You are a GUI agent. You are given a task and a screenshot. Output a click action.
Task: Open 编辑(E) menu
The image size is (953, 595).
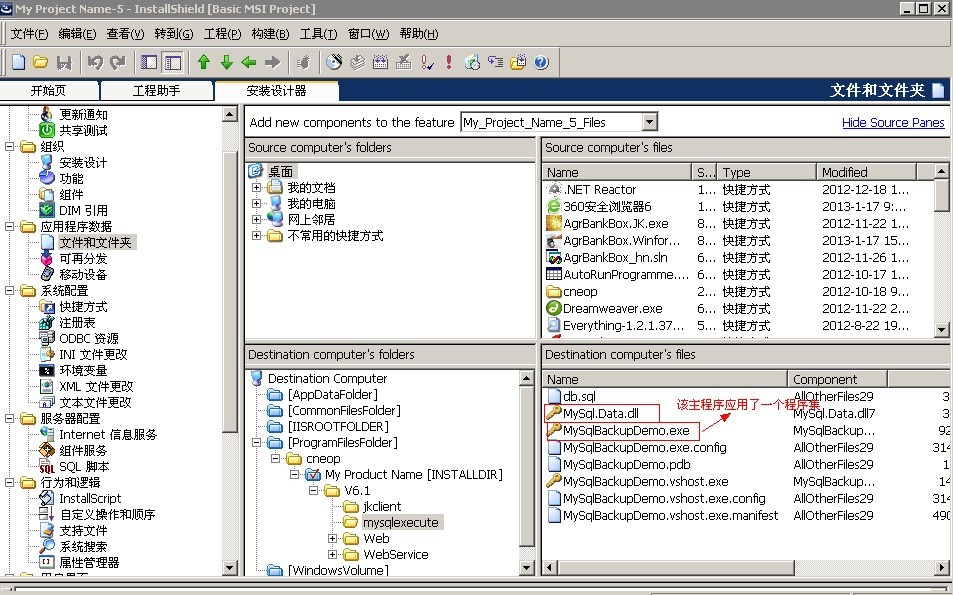(77, 34)
